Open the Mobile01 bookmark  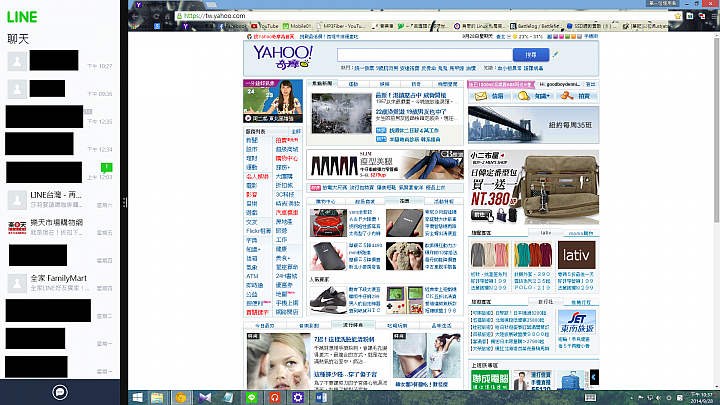pyautogui.click(x=297, y=26)
